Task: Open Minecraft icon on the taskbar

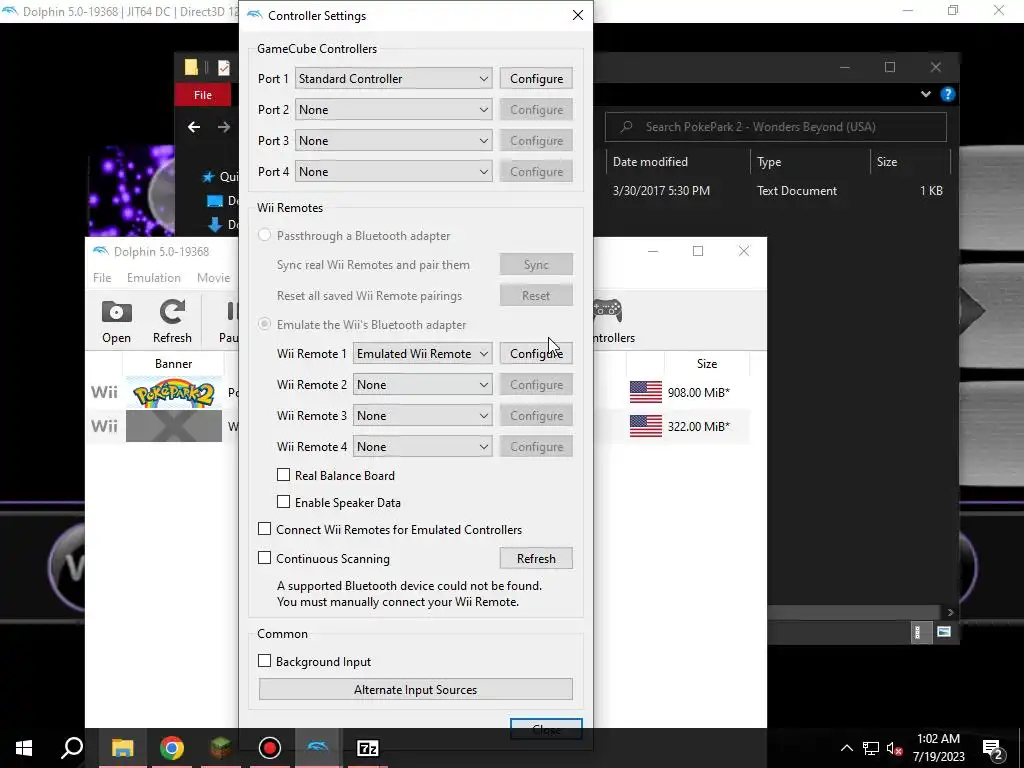Action: tap(221, 748)
